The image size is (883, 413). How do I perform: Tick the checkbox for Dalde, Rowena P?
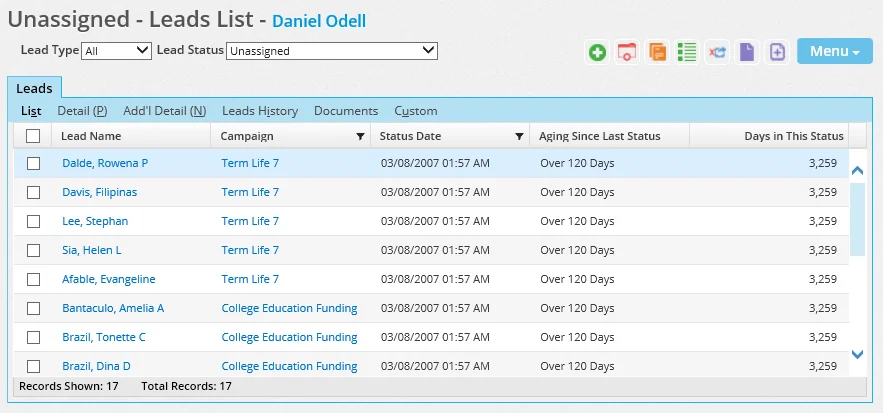pos(33,163)
